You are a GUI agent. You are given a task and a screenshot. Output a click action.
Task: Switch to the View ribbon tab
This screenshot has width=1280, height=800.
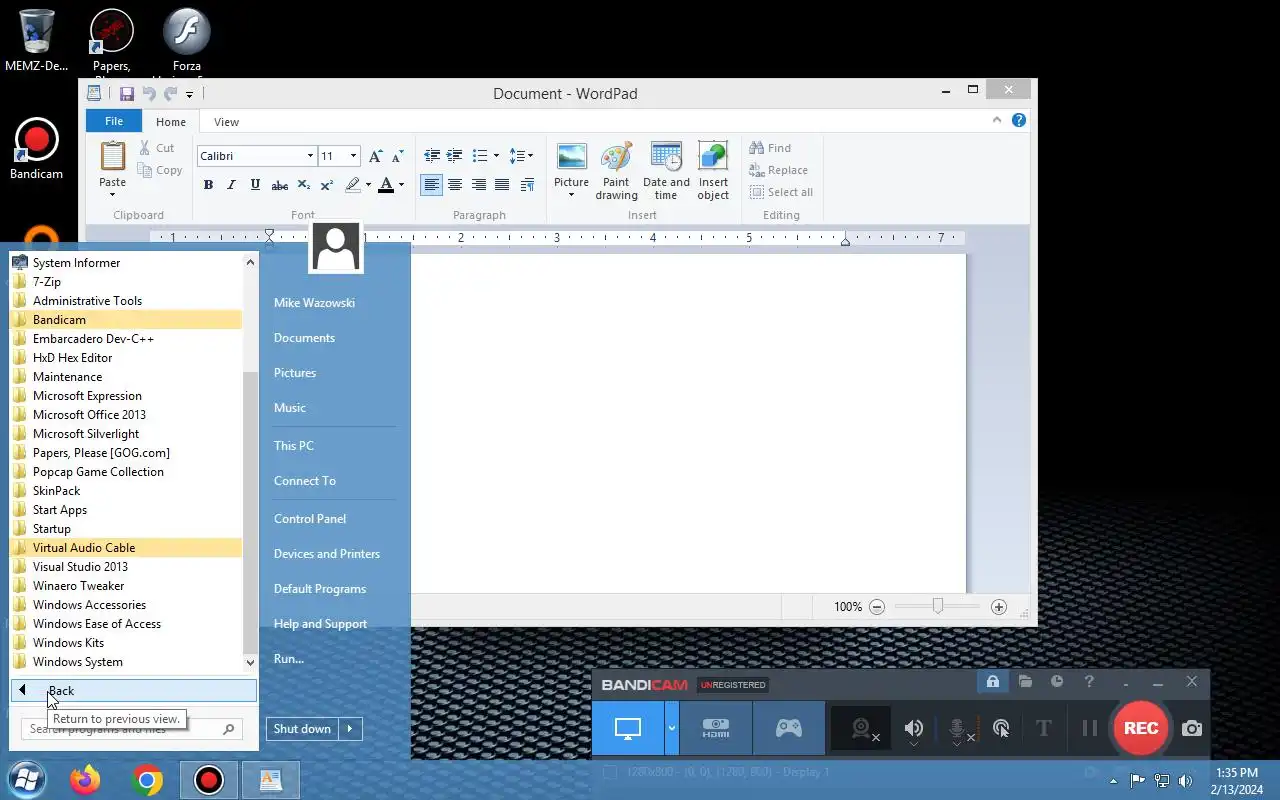tap(227, 122)
